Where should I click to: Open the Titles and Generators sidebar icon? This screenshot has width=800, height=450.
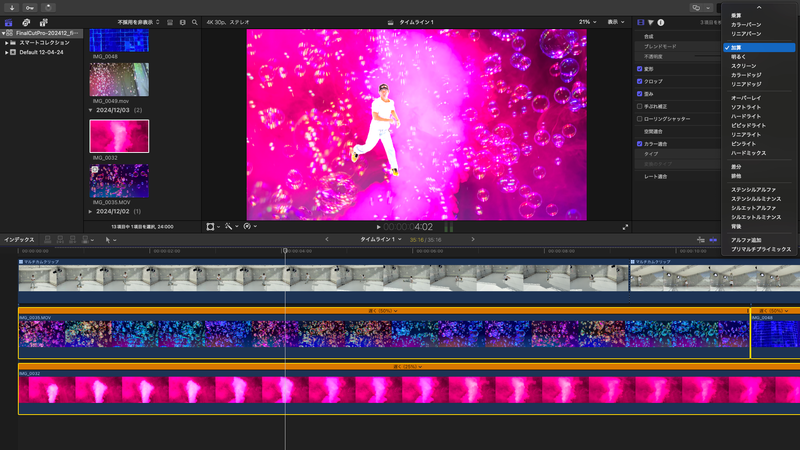(x=43, y=22)
